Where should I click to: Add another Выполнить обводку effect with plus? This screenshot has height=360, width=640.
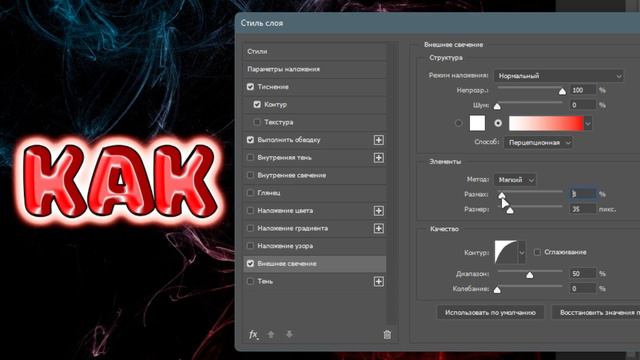pos(379,140)
